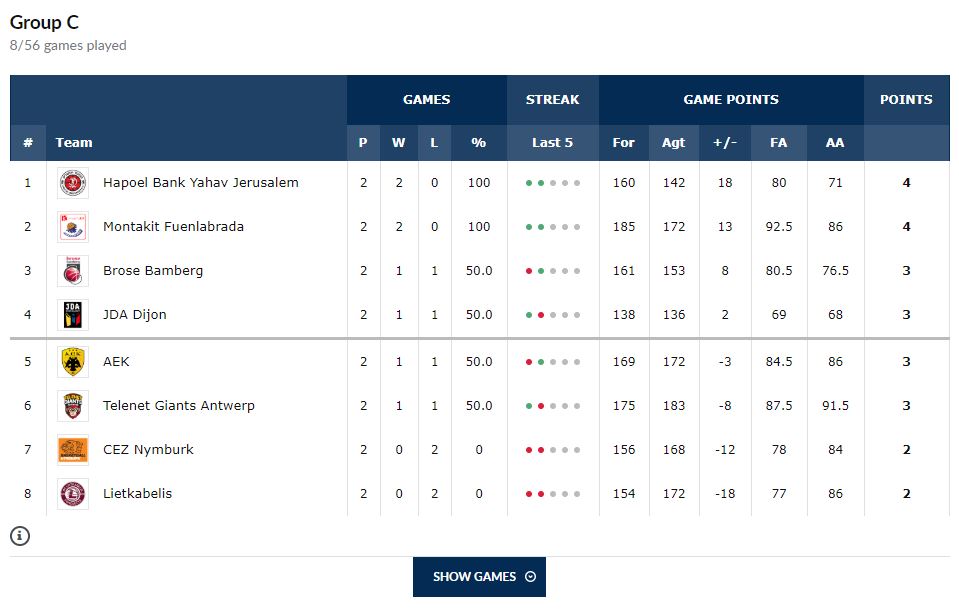The width and height of the screenshot is (959, 612).
Task: Expand the Show Games section
Action: pyautogui.click(x=479, y=577)
